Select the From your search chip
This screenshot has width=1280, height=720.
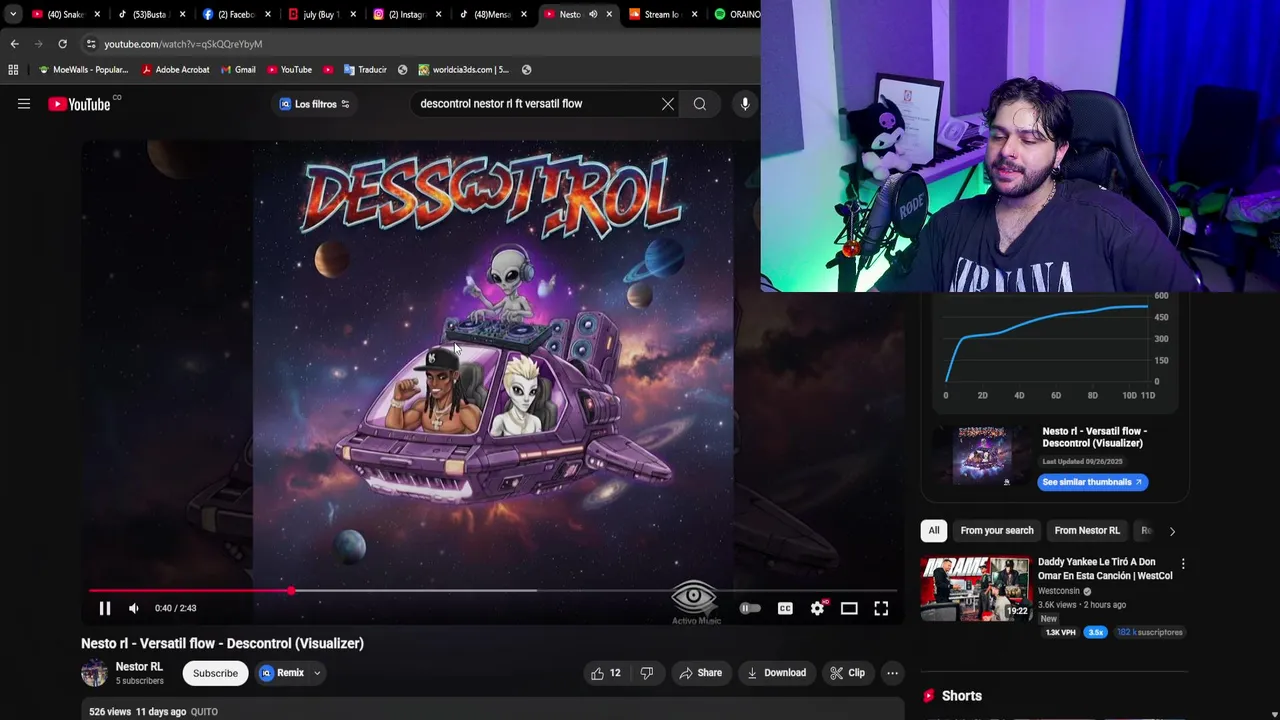[x=997, y=531]
